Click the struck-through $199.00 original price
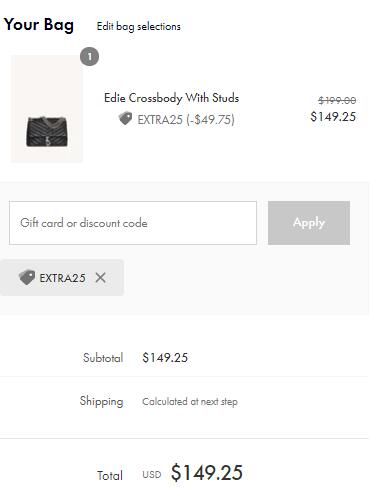This screenshot has height=487, width=375. point(337,100)
